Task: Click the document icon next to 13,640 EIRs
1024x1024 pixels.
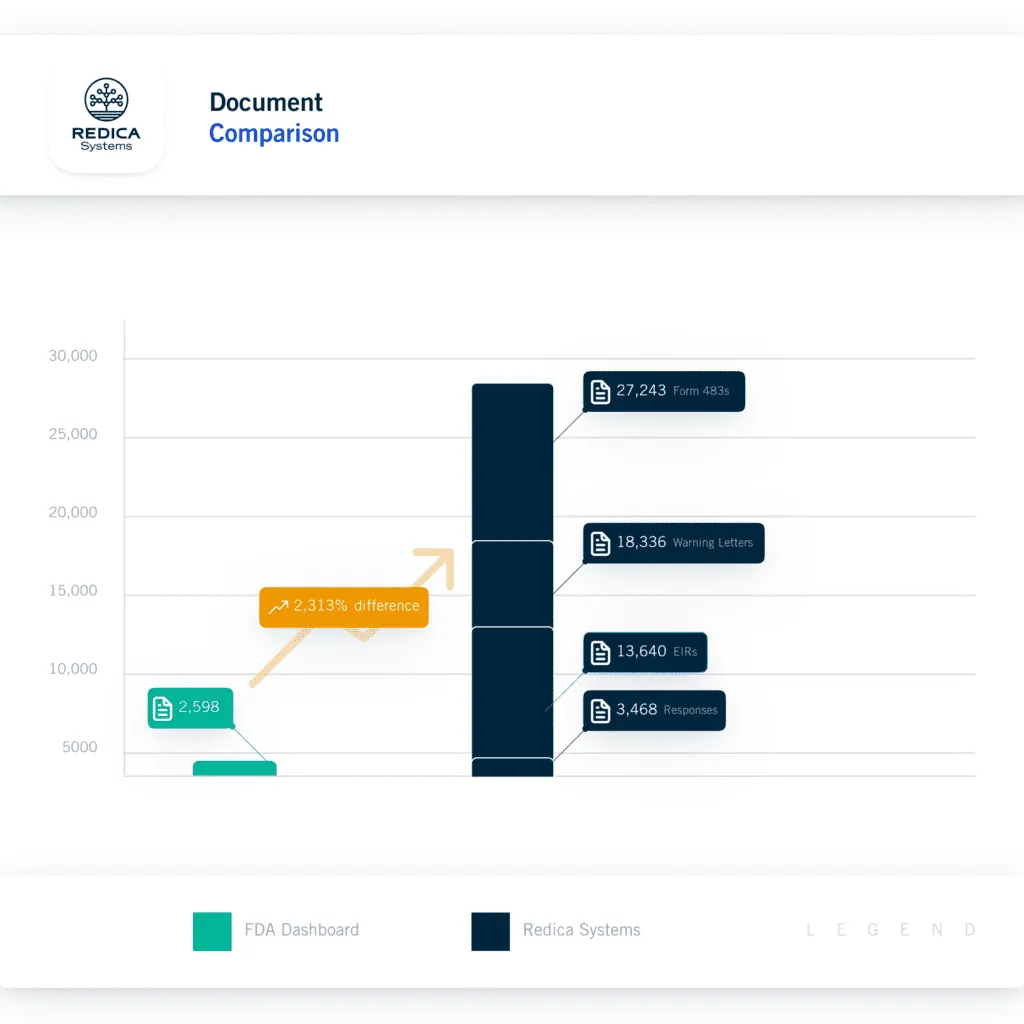Action: point(599,652)
